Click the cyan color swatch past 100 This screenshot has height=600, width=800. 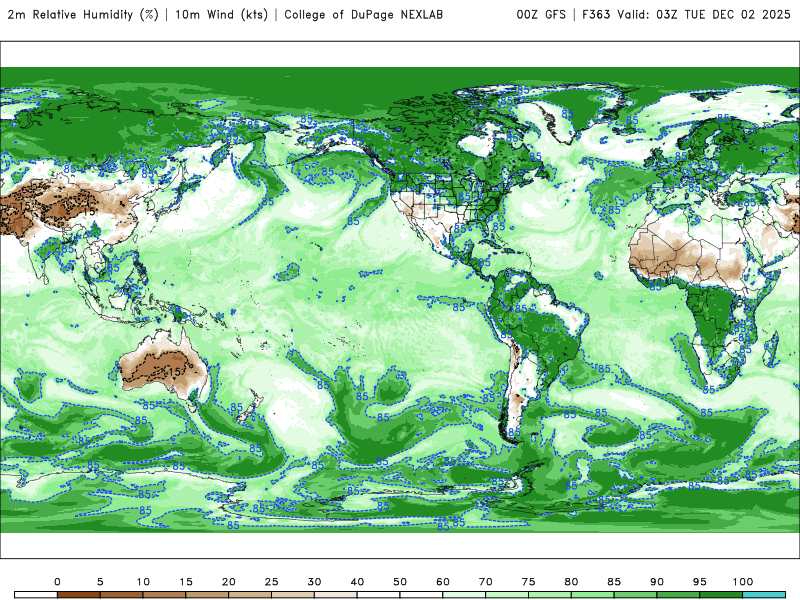click(764, 595)
